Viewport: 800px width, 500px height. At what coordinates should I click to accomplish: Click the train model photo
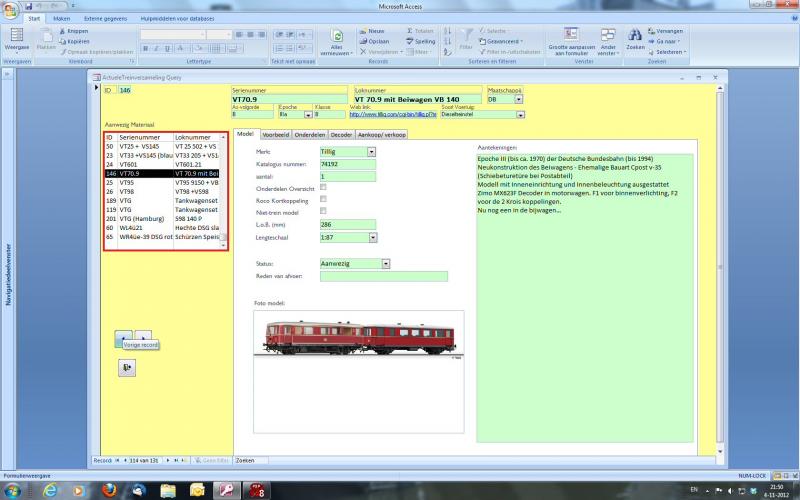pyautogui.click(x=359, y=371)
